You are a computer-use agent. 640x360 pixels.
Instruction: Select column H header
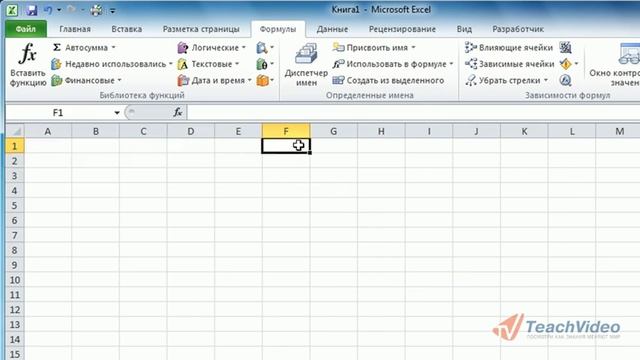tap(381, 131)
